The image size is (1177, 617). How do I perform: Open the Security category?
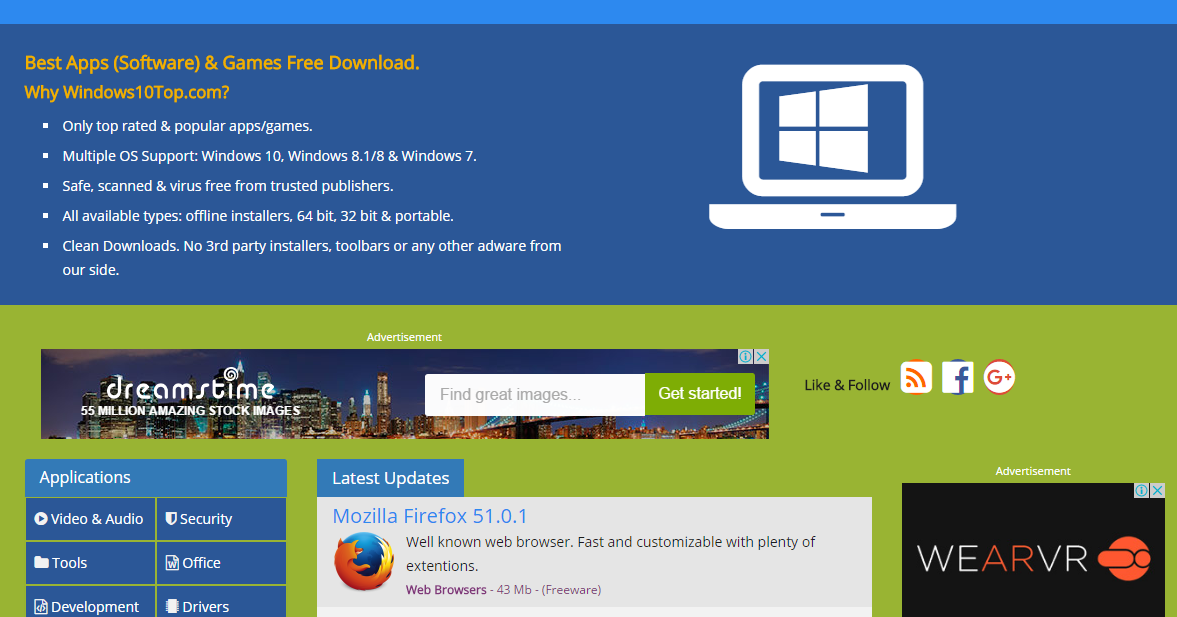pyautogui.click(x=221, y=519)
